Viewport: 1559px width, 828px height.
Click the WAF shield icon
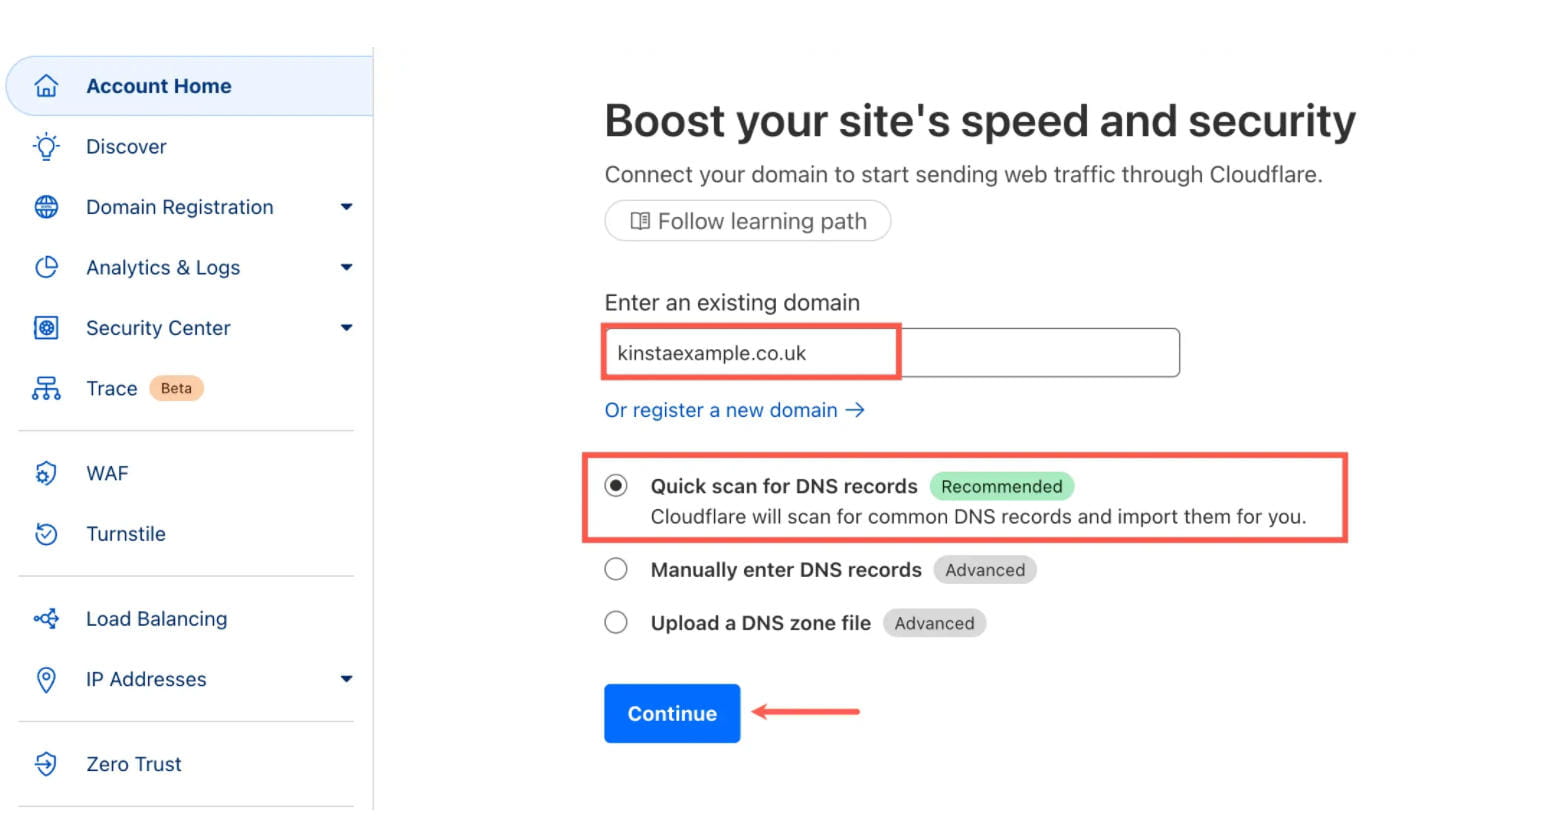46,473
